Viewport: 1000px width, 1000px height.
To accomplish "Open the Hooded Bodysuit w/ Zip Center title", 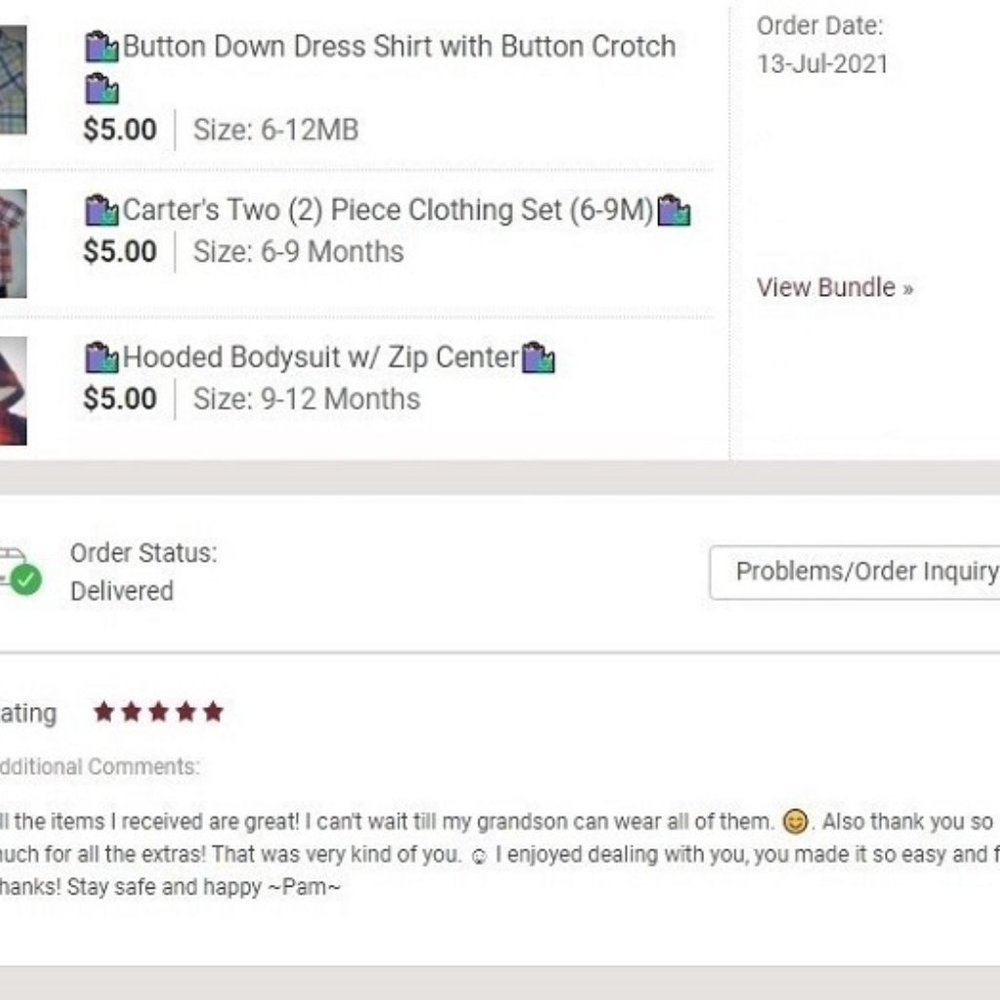I will coord(320,357).
